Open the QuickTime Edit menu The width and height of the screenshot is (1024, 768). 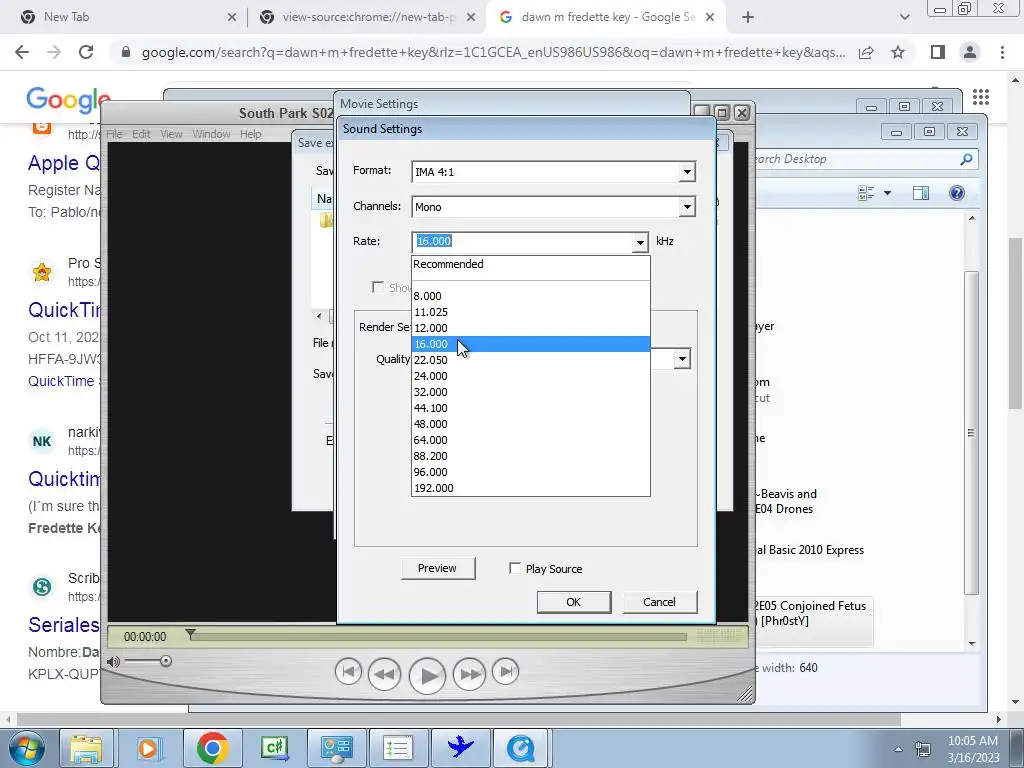(x=141, y=134)
